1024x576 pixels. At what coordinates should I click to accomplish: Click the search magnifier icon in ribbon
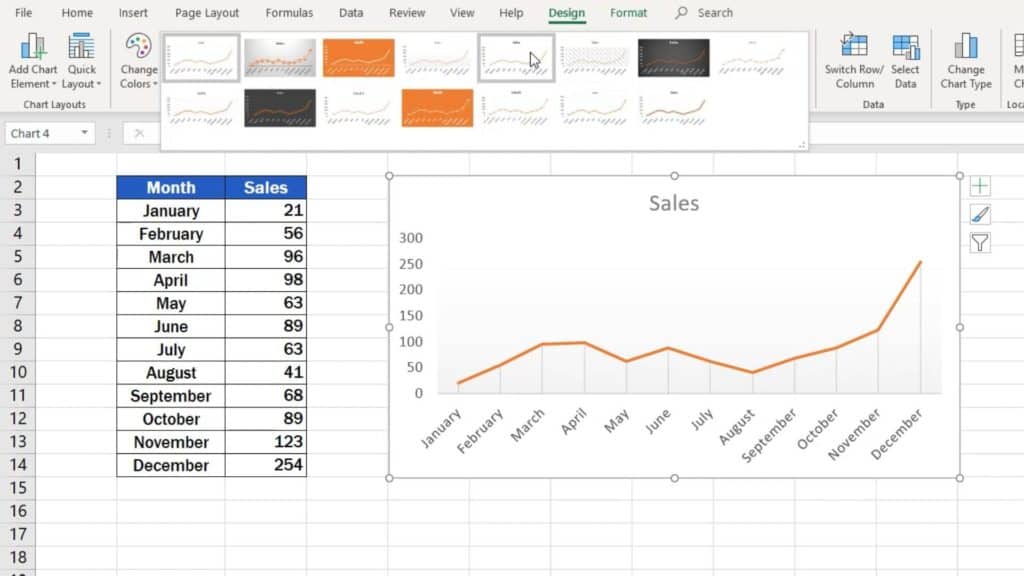[x=681, y=12]
